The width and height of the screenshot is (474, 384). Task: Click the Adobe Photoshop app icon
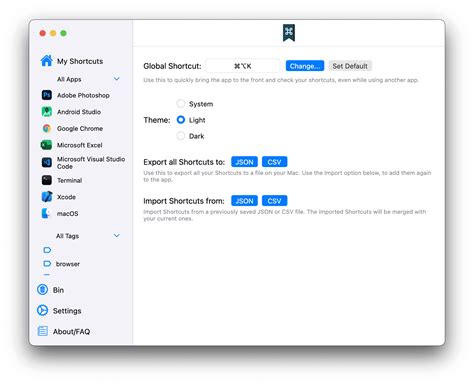point(47,95)
